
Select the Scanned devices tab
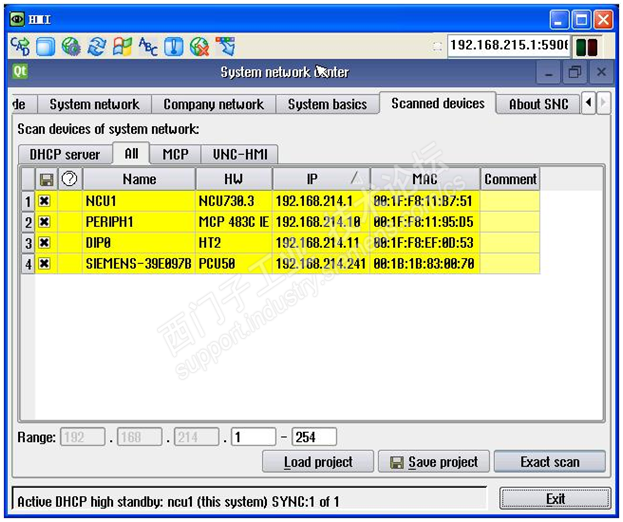438,103
